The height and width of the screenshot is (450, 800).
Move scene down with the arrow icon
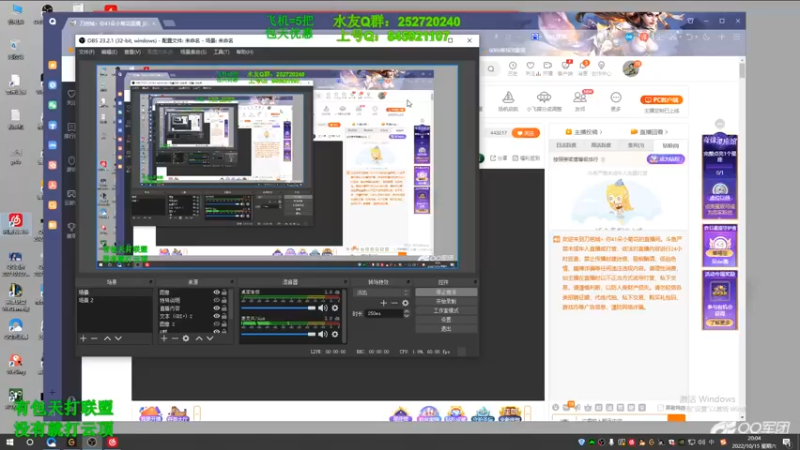pos(118,338)
